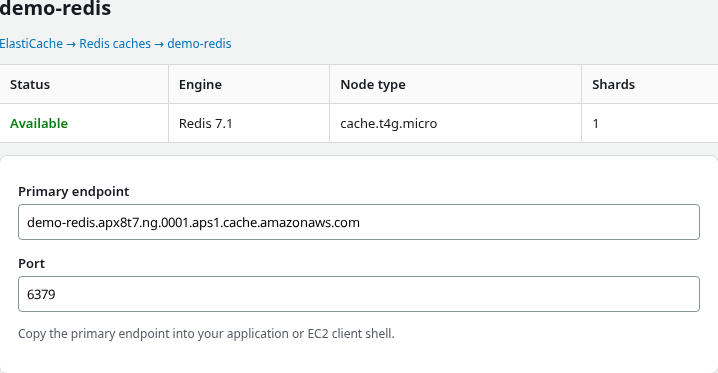Click the shards value 1 cell
The width and height of the screenshot is (718, 373).
(x=650, y=123)
